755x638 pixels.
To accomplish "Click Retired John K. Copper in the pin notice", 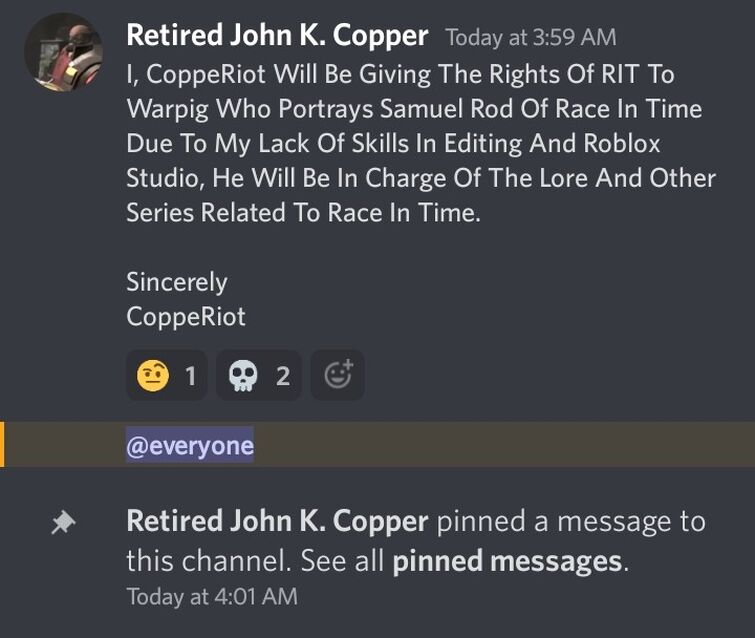I will (277, 521).
